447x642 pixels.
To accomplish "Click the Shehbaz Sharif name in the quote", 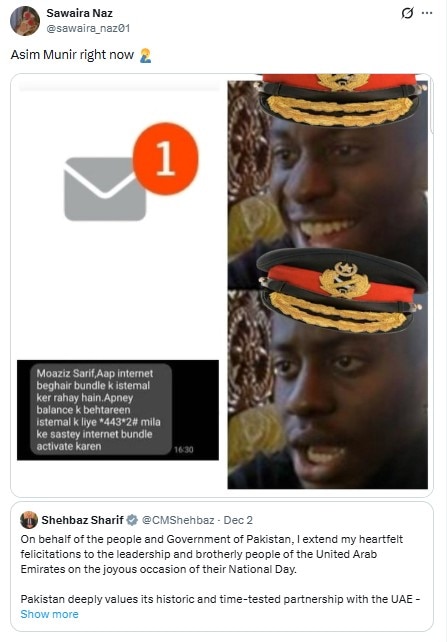I will 82,520.
